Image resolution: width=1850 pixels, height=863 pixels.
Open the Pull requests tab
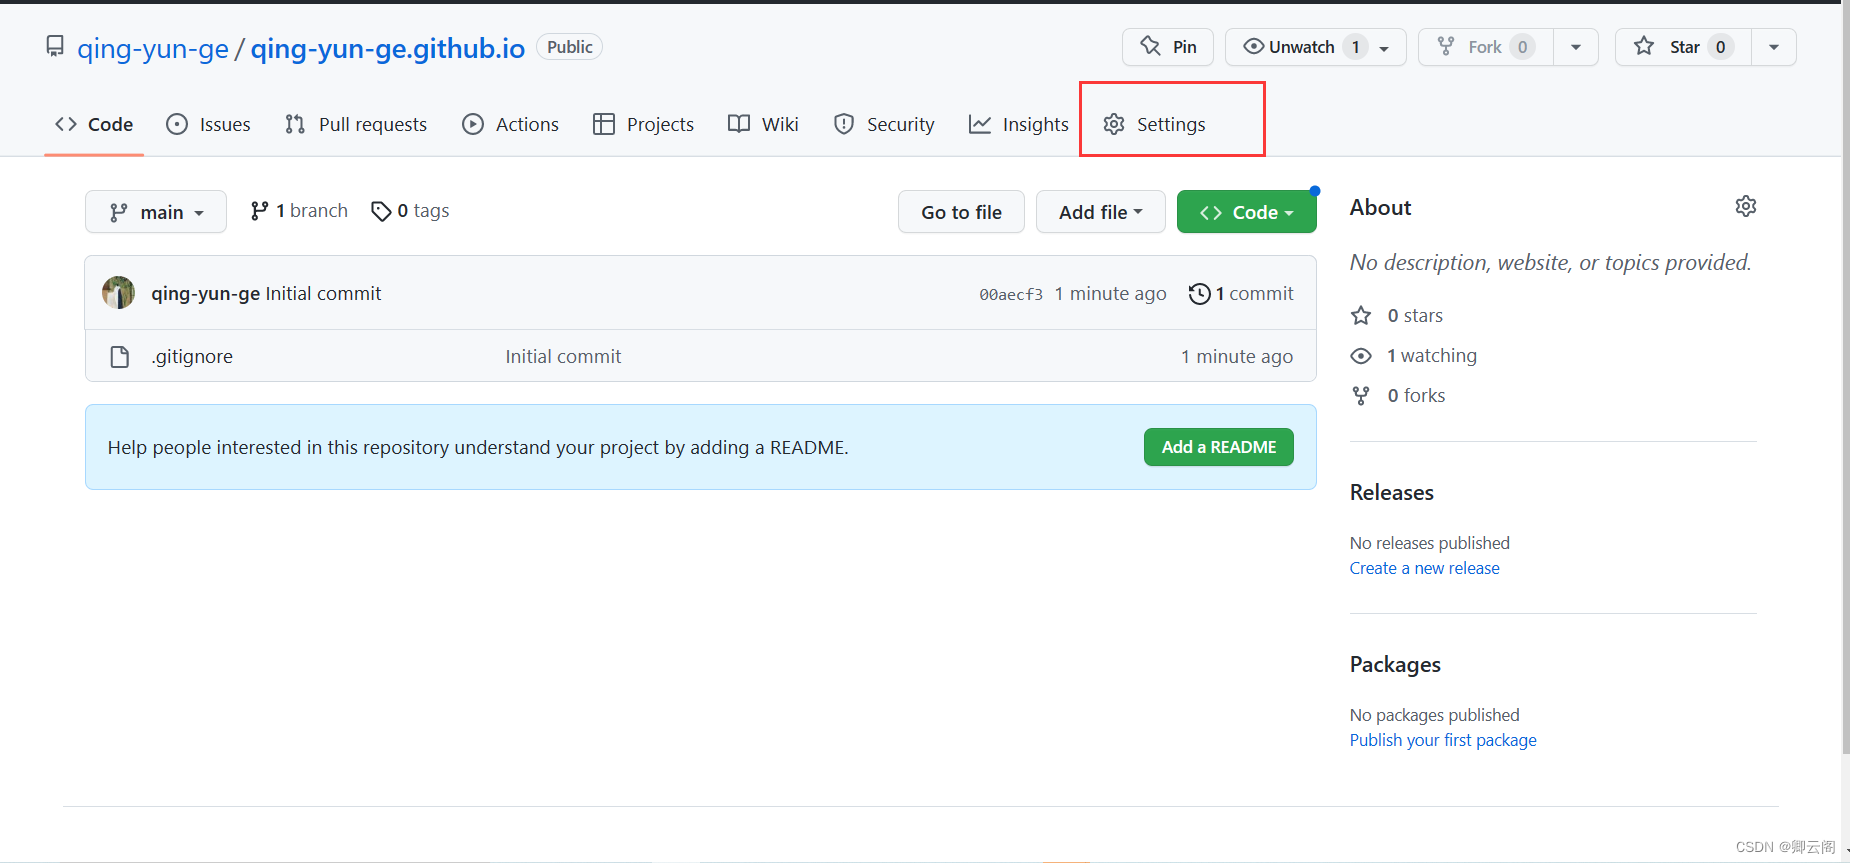click(356, 124)
